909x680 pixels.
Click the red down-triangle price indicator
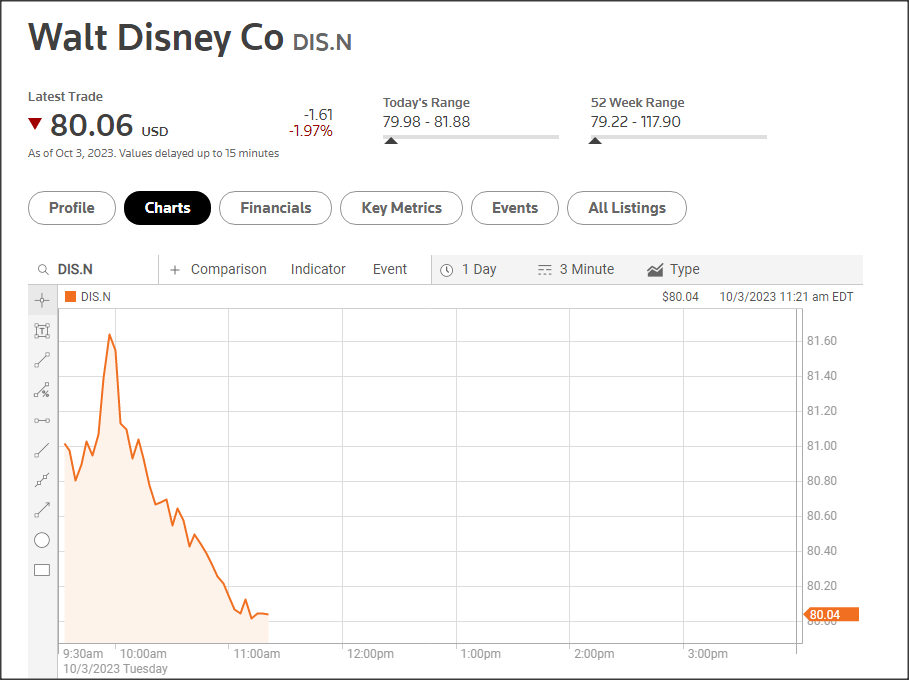pyautogui.click(x=35, y=123)
